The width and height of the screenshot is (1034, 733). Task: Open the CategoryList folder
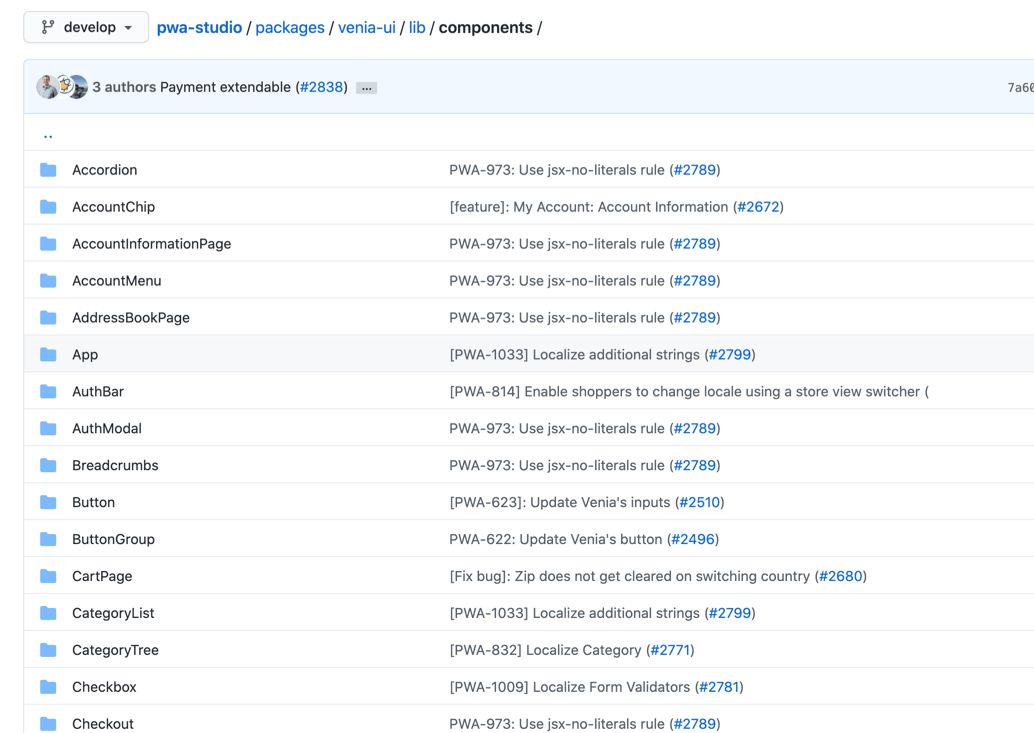[x=113, y=613]
